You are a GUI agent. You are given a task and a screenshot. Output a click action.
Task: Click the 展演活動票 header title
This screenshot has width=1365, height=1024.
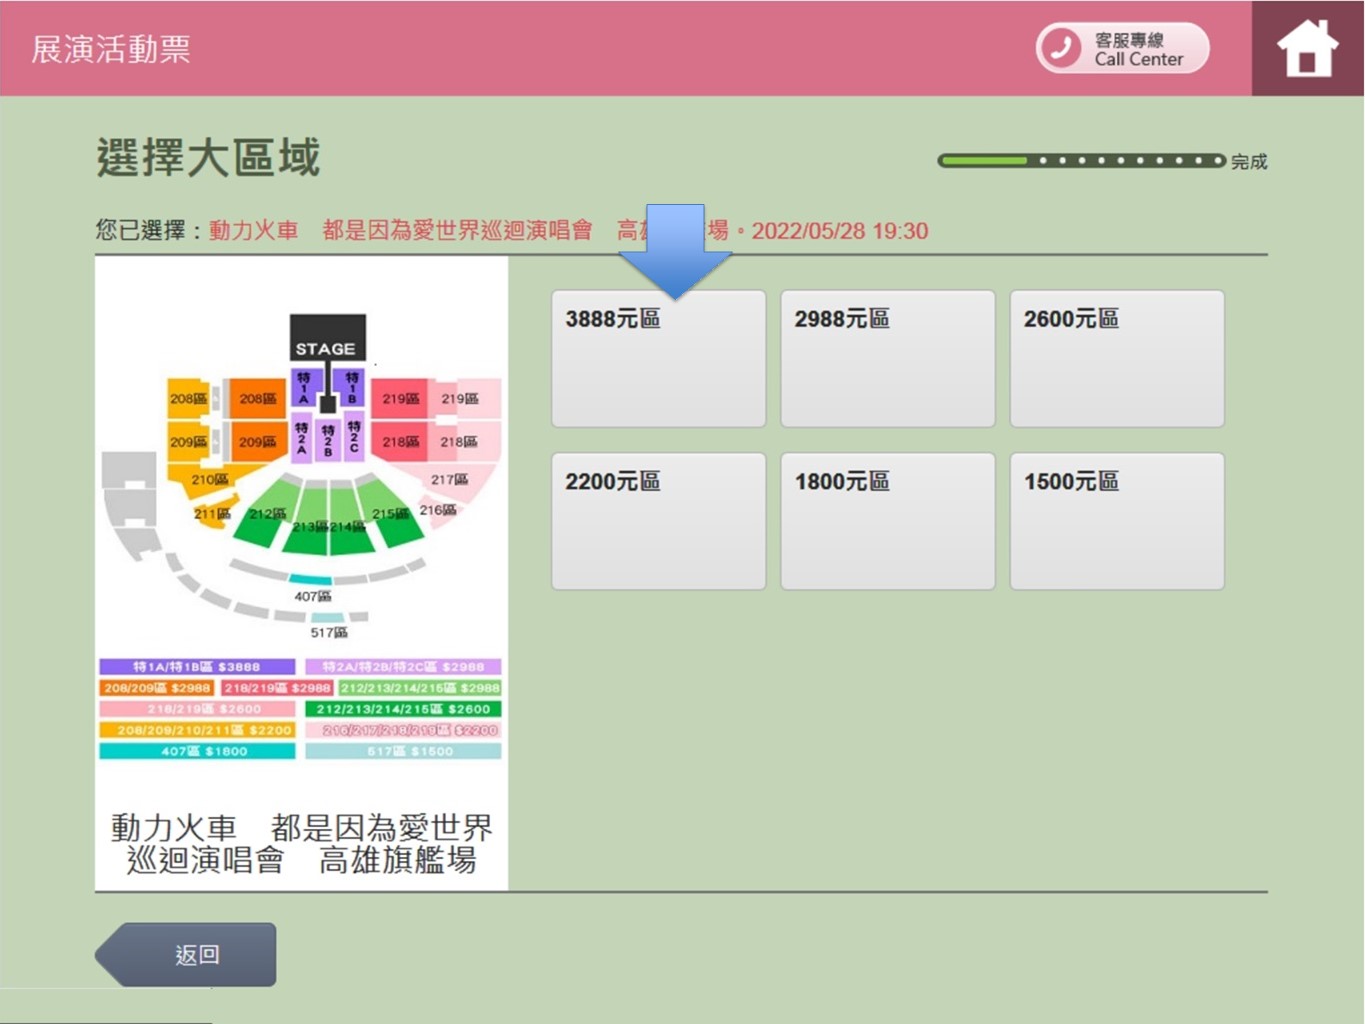pyautogui.click(x=111, y=49)
